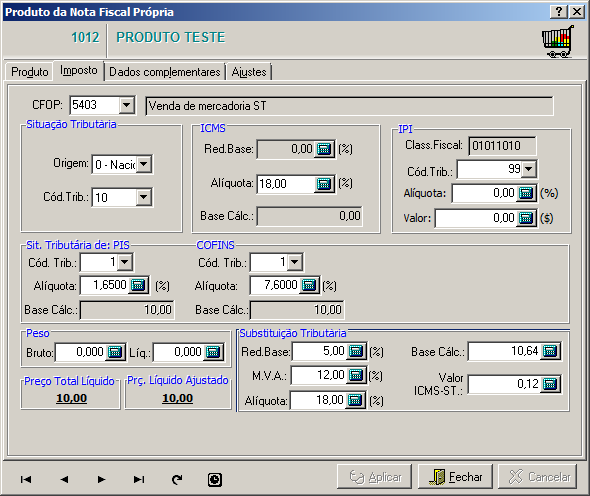Image resolution: width=590 pixels, height=496 pixels.
Task: Open the Origem dropdown list
Action: (x=144, y=164)
